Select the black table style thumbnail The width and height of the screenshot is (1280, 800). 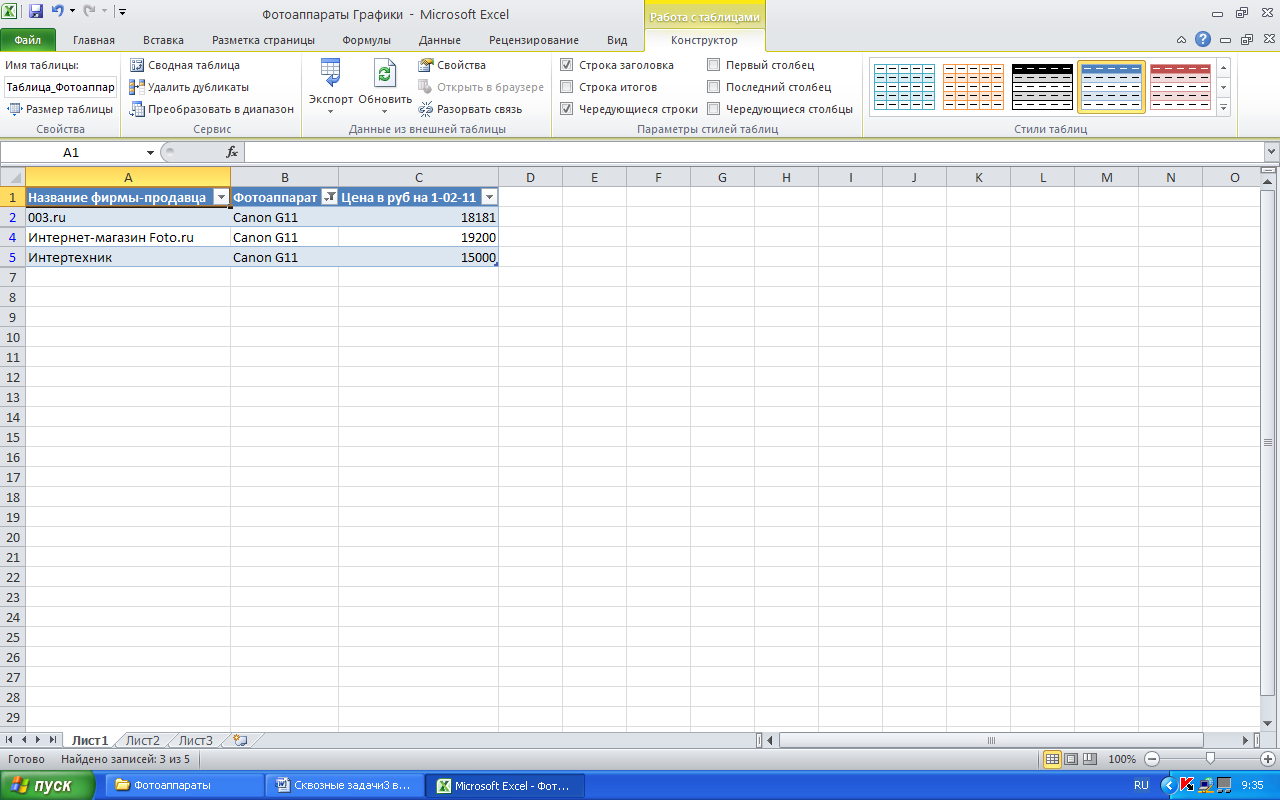coord(1042,87)
